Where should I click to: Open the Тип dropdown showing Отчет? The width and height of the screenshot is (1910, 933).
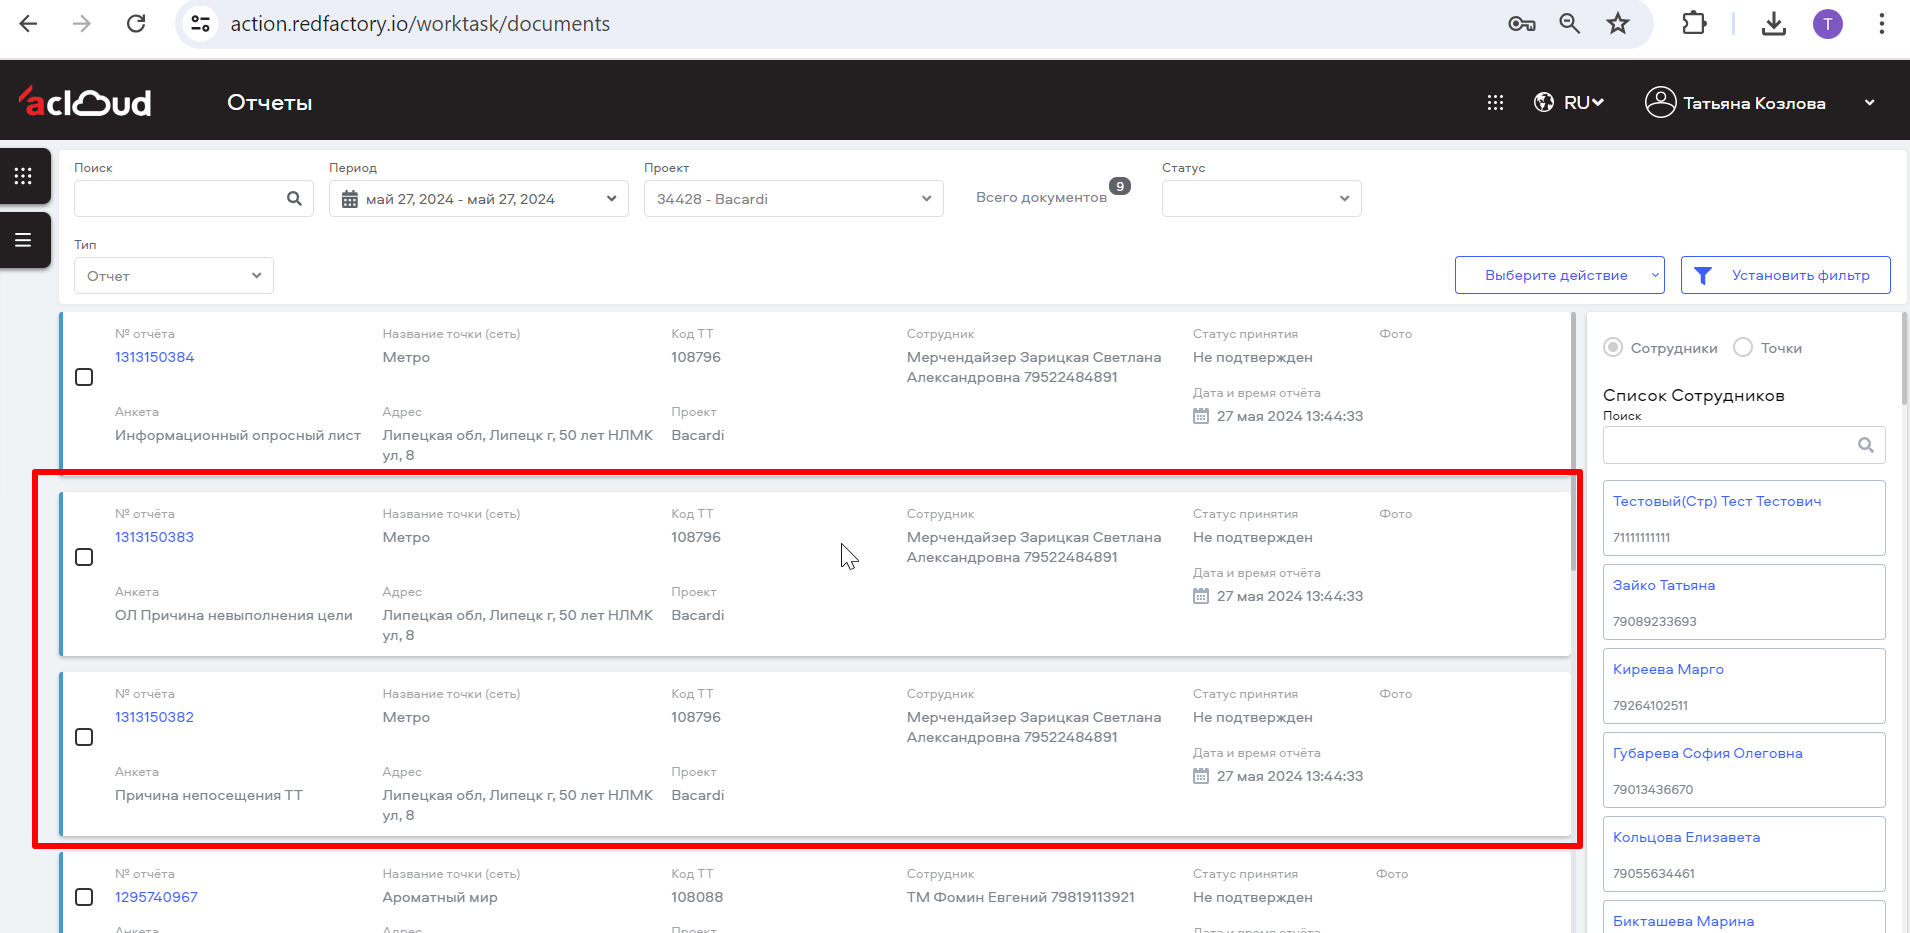[174, 276]
